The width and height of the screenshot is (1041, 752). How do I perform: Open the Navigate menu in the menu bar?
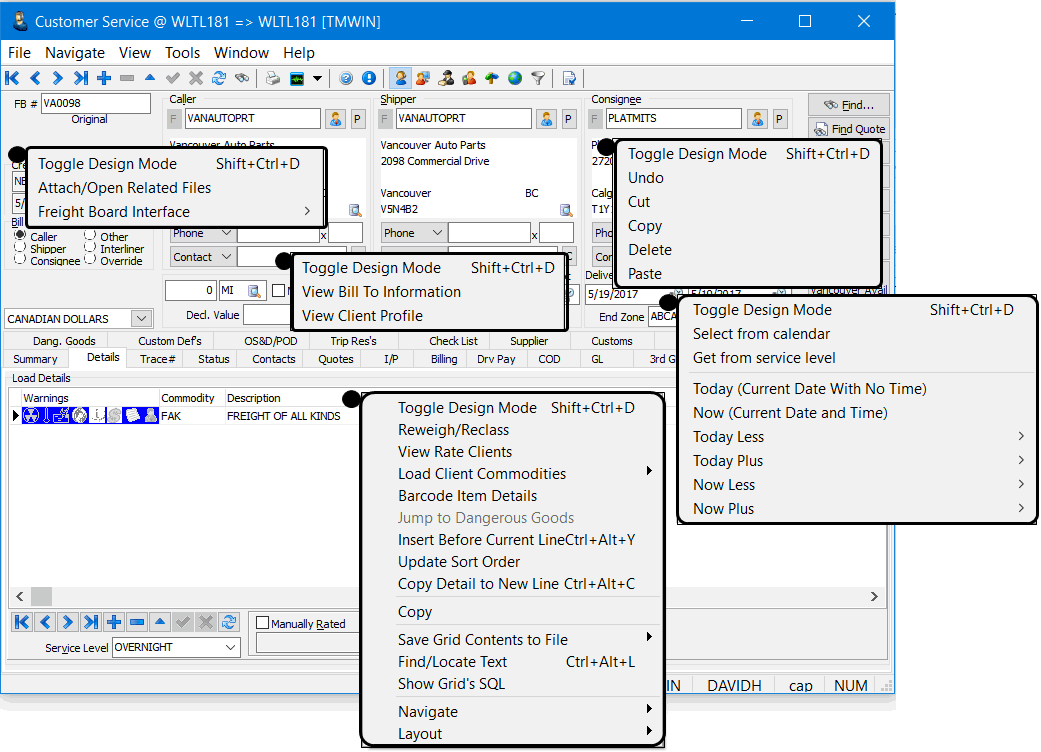click(75, 52)
